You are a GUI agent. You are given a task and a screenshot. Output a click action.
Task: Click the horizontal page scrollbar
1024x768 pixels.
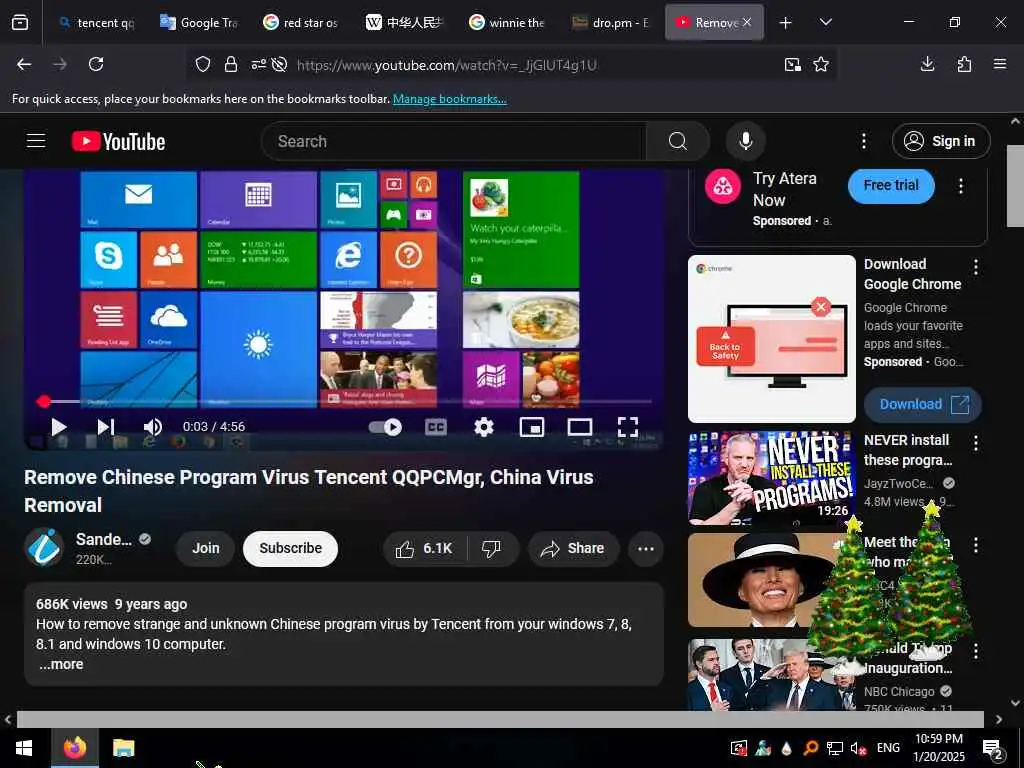(500, 719)
